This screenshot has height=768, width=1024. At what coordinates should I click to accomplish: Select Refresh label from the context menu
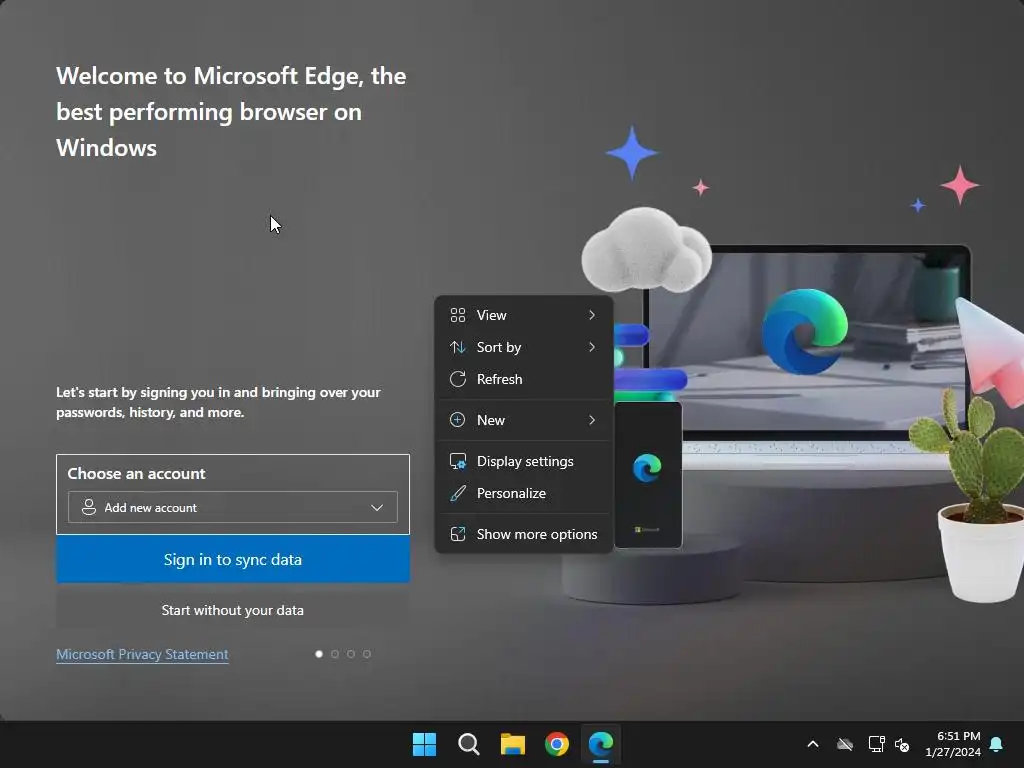click(500, 379)
